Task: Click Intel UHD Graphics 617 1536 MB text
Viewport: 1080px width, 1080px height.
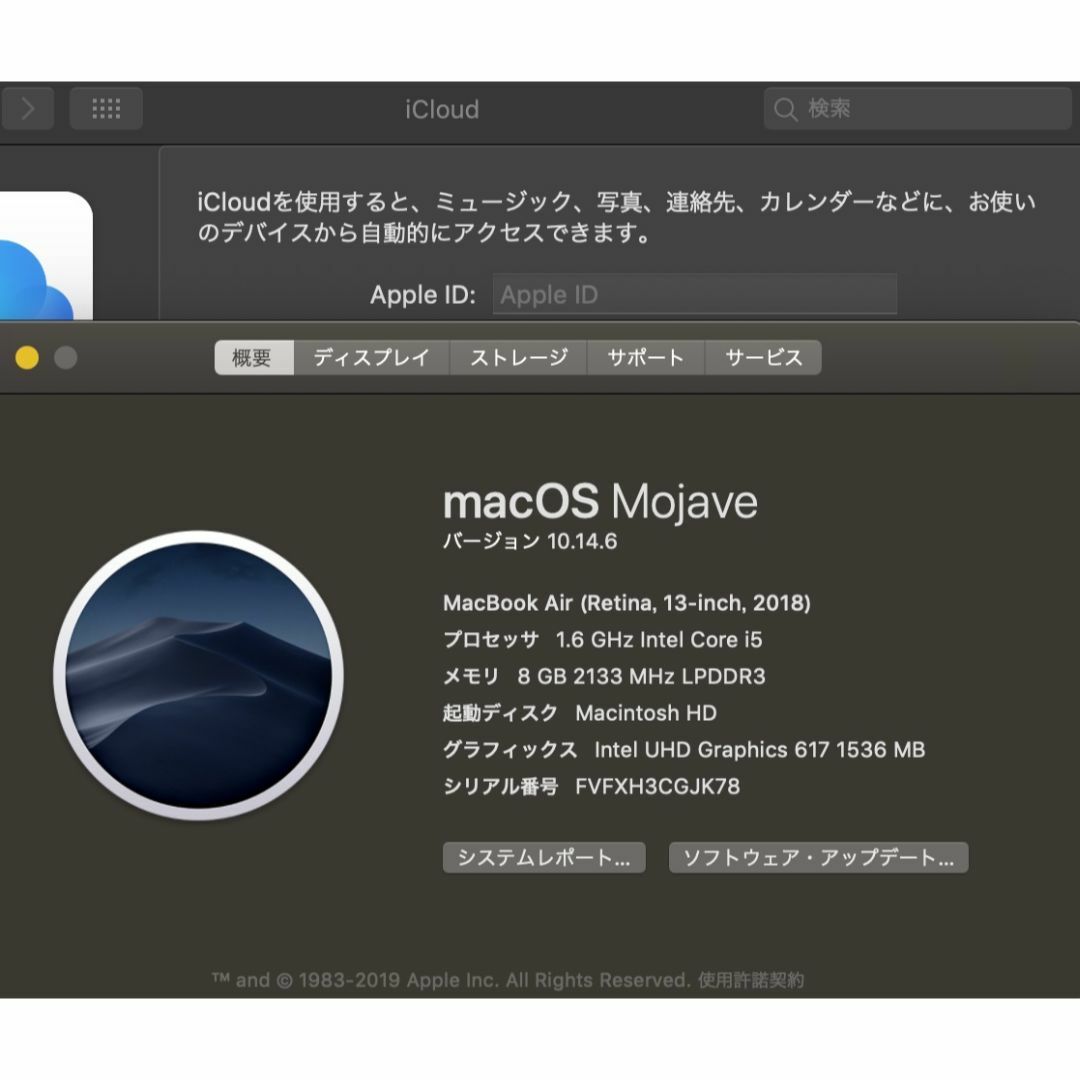Action: coord(760,749)
